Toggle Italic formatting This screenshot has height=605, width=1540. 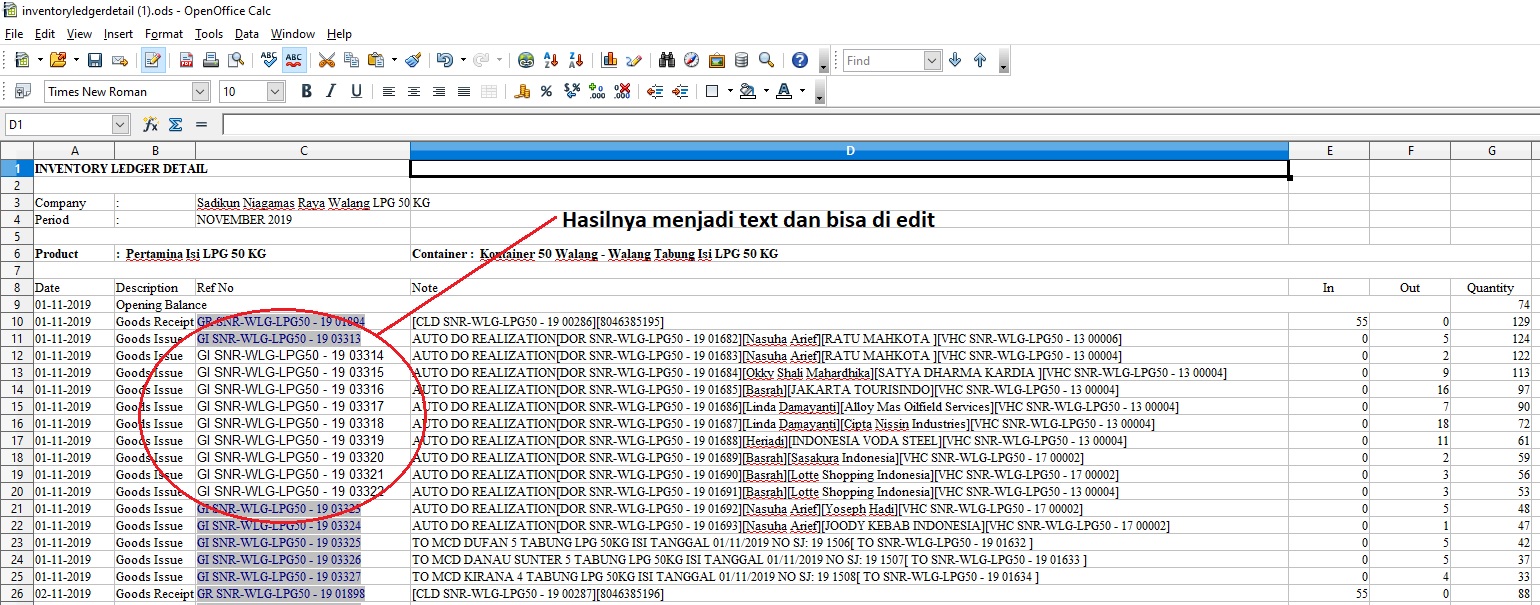pyautogui.click(x=332, y=91)
